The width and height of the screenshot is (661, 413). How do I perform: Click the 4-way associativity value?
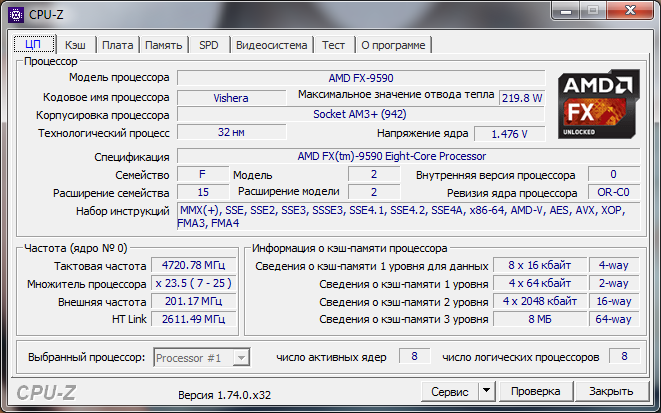tap(614, 265)
